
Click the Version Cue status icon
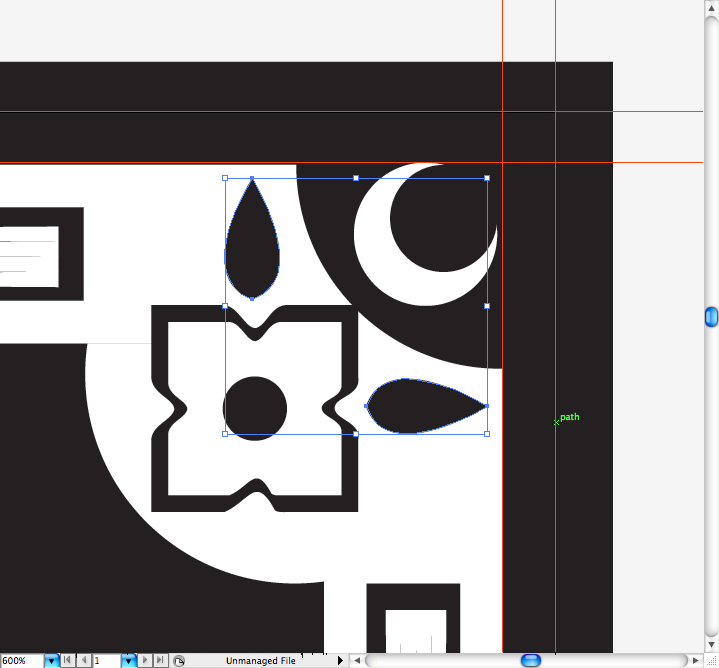179,661
